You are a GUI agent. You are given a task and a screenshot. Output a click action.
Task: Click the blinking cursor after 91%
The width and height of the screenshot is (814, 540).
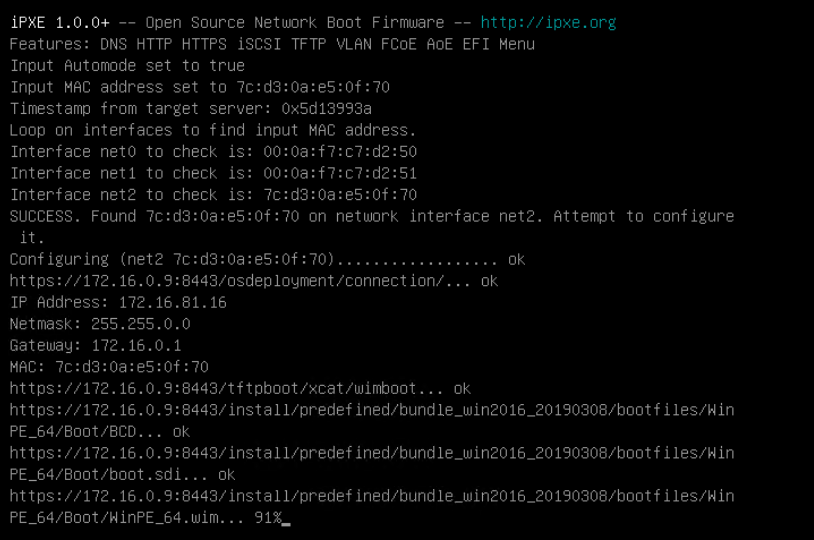(286, 519)
